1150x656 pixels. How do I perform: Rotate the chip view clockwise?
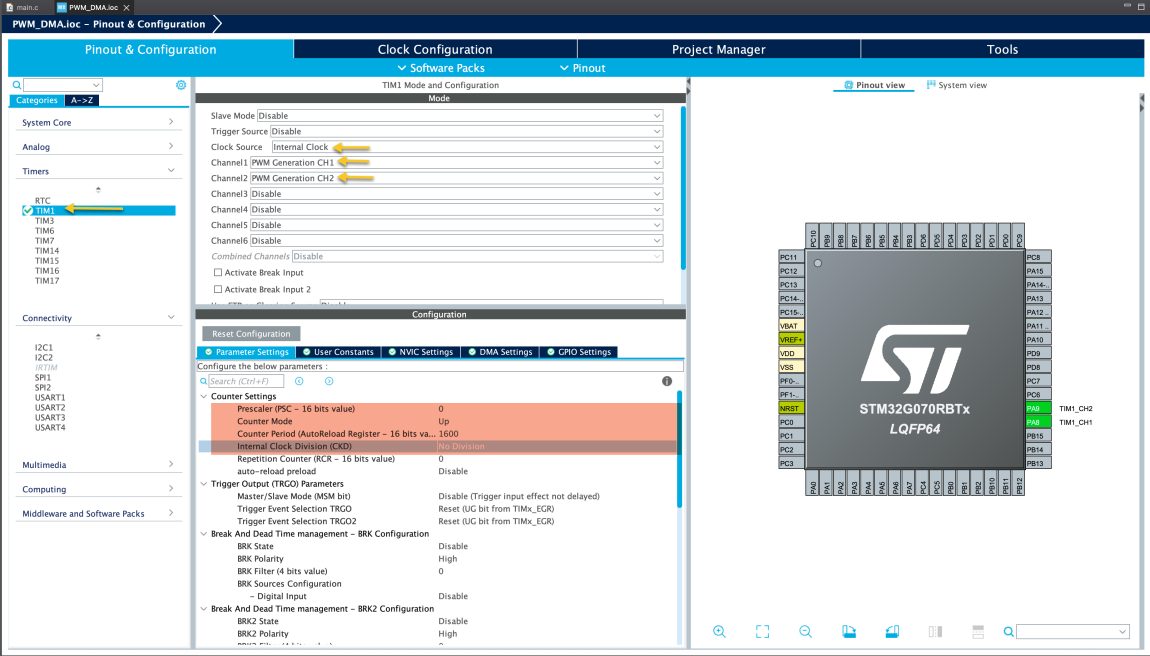coord(849,632)
